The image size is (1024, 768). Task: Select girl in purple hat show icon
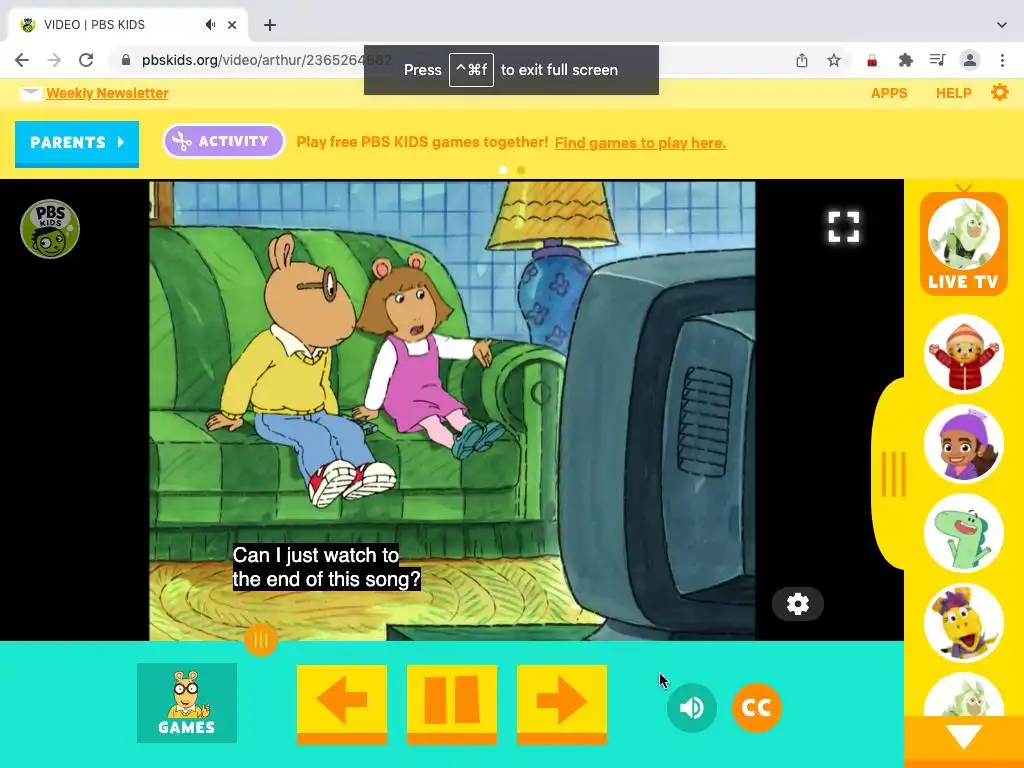963,444
